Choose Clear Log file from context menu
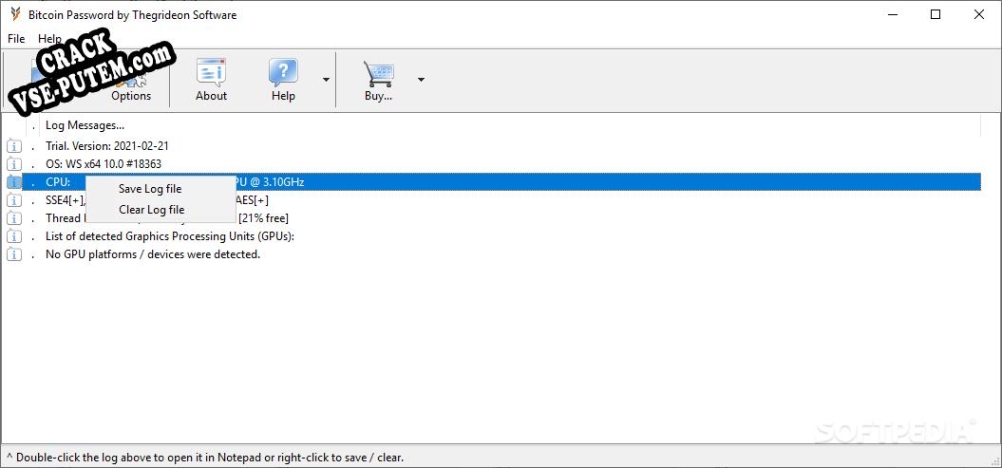 click(x=151, y=209)
